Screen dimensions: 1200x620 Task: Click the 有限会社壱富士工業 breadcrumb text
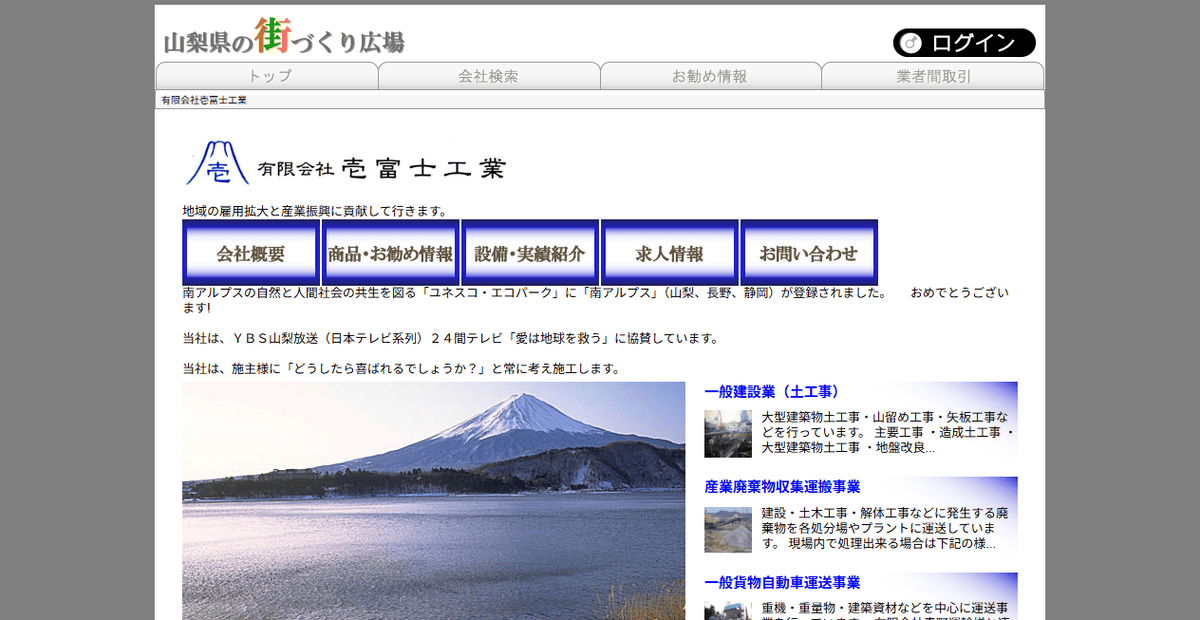[x=205, y=99]
